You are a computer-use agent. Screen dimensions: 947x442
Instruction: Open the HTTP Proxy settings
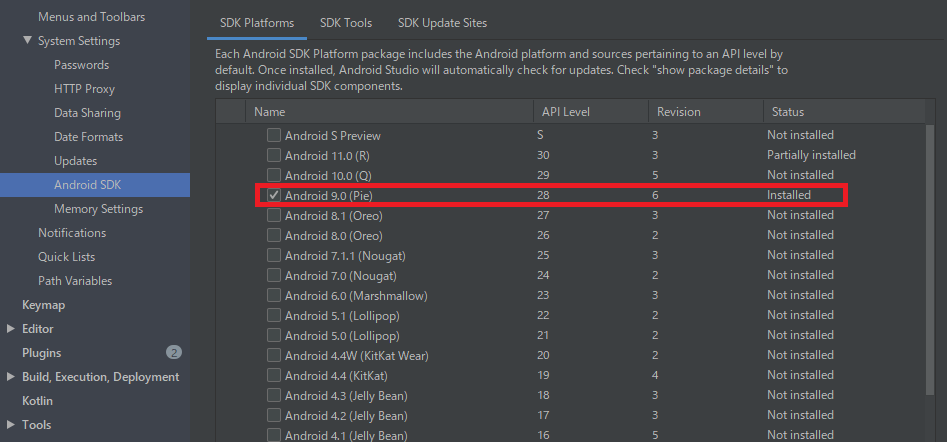[x=84, y=89]
